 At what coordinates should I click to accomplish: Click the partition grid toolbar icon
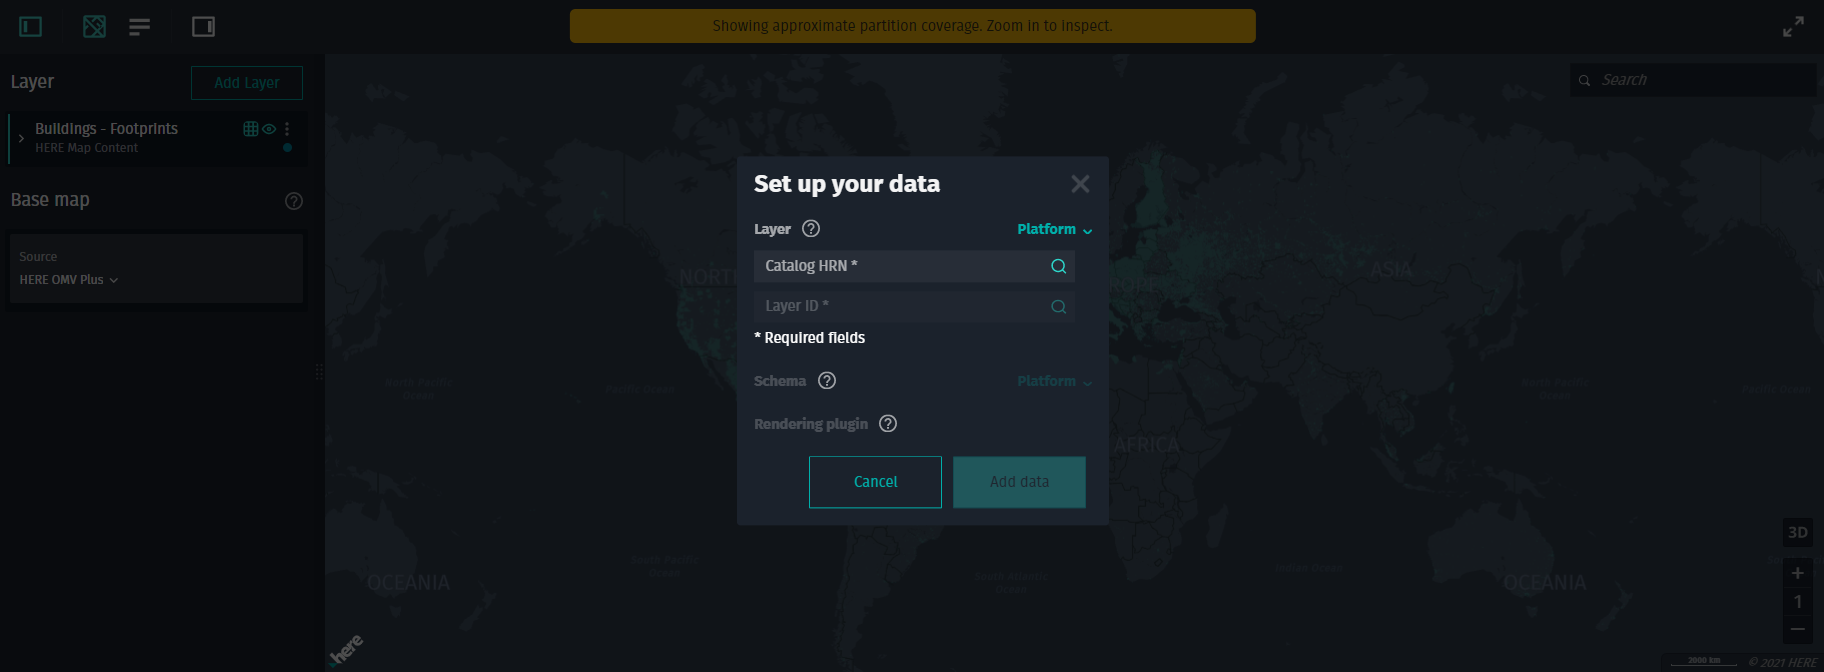pyautogui.click(x=94, y=27)
